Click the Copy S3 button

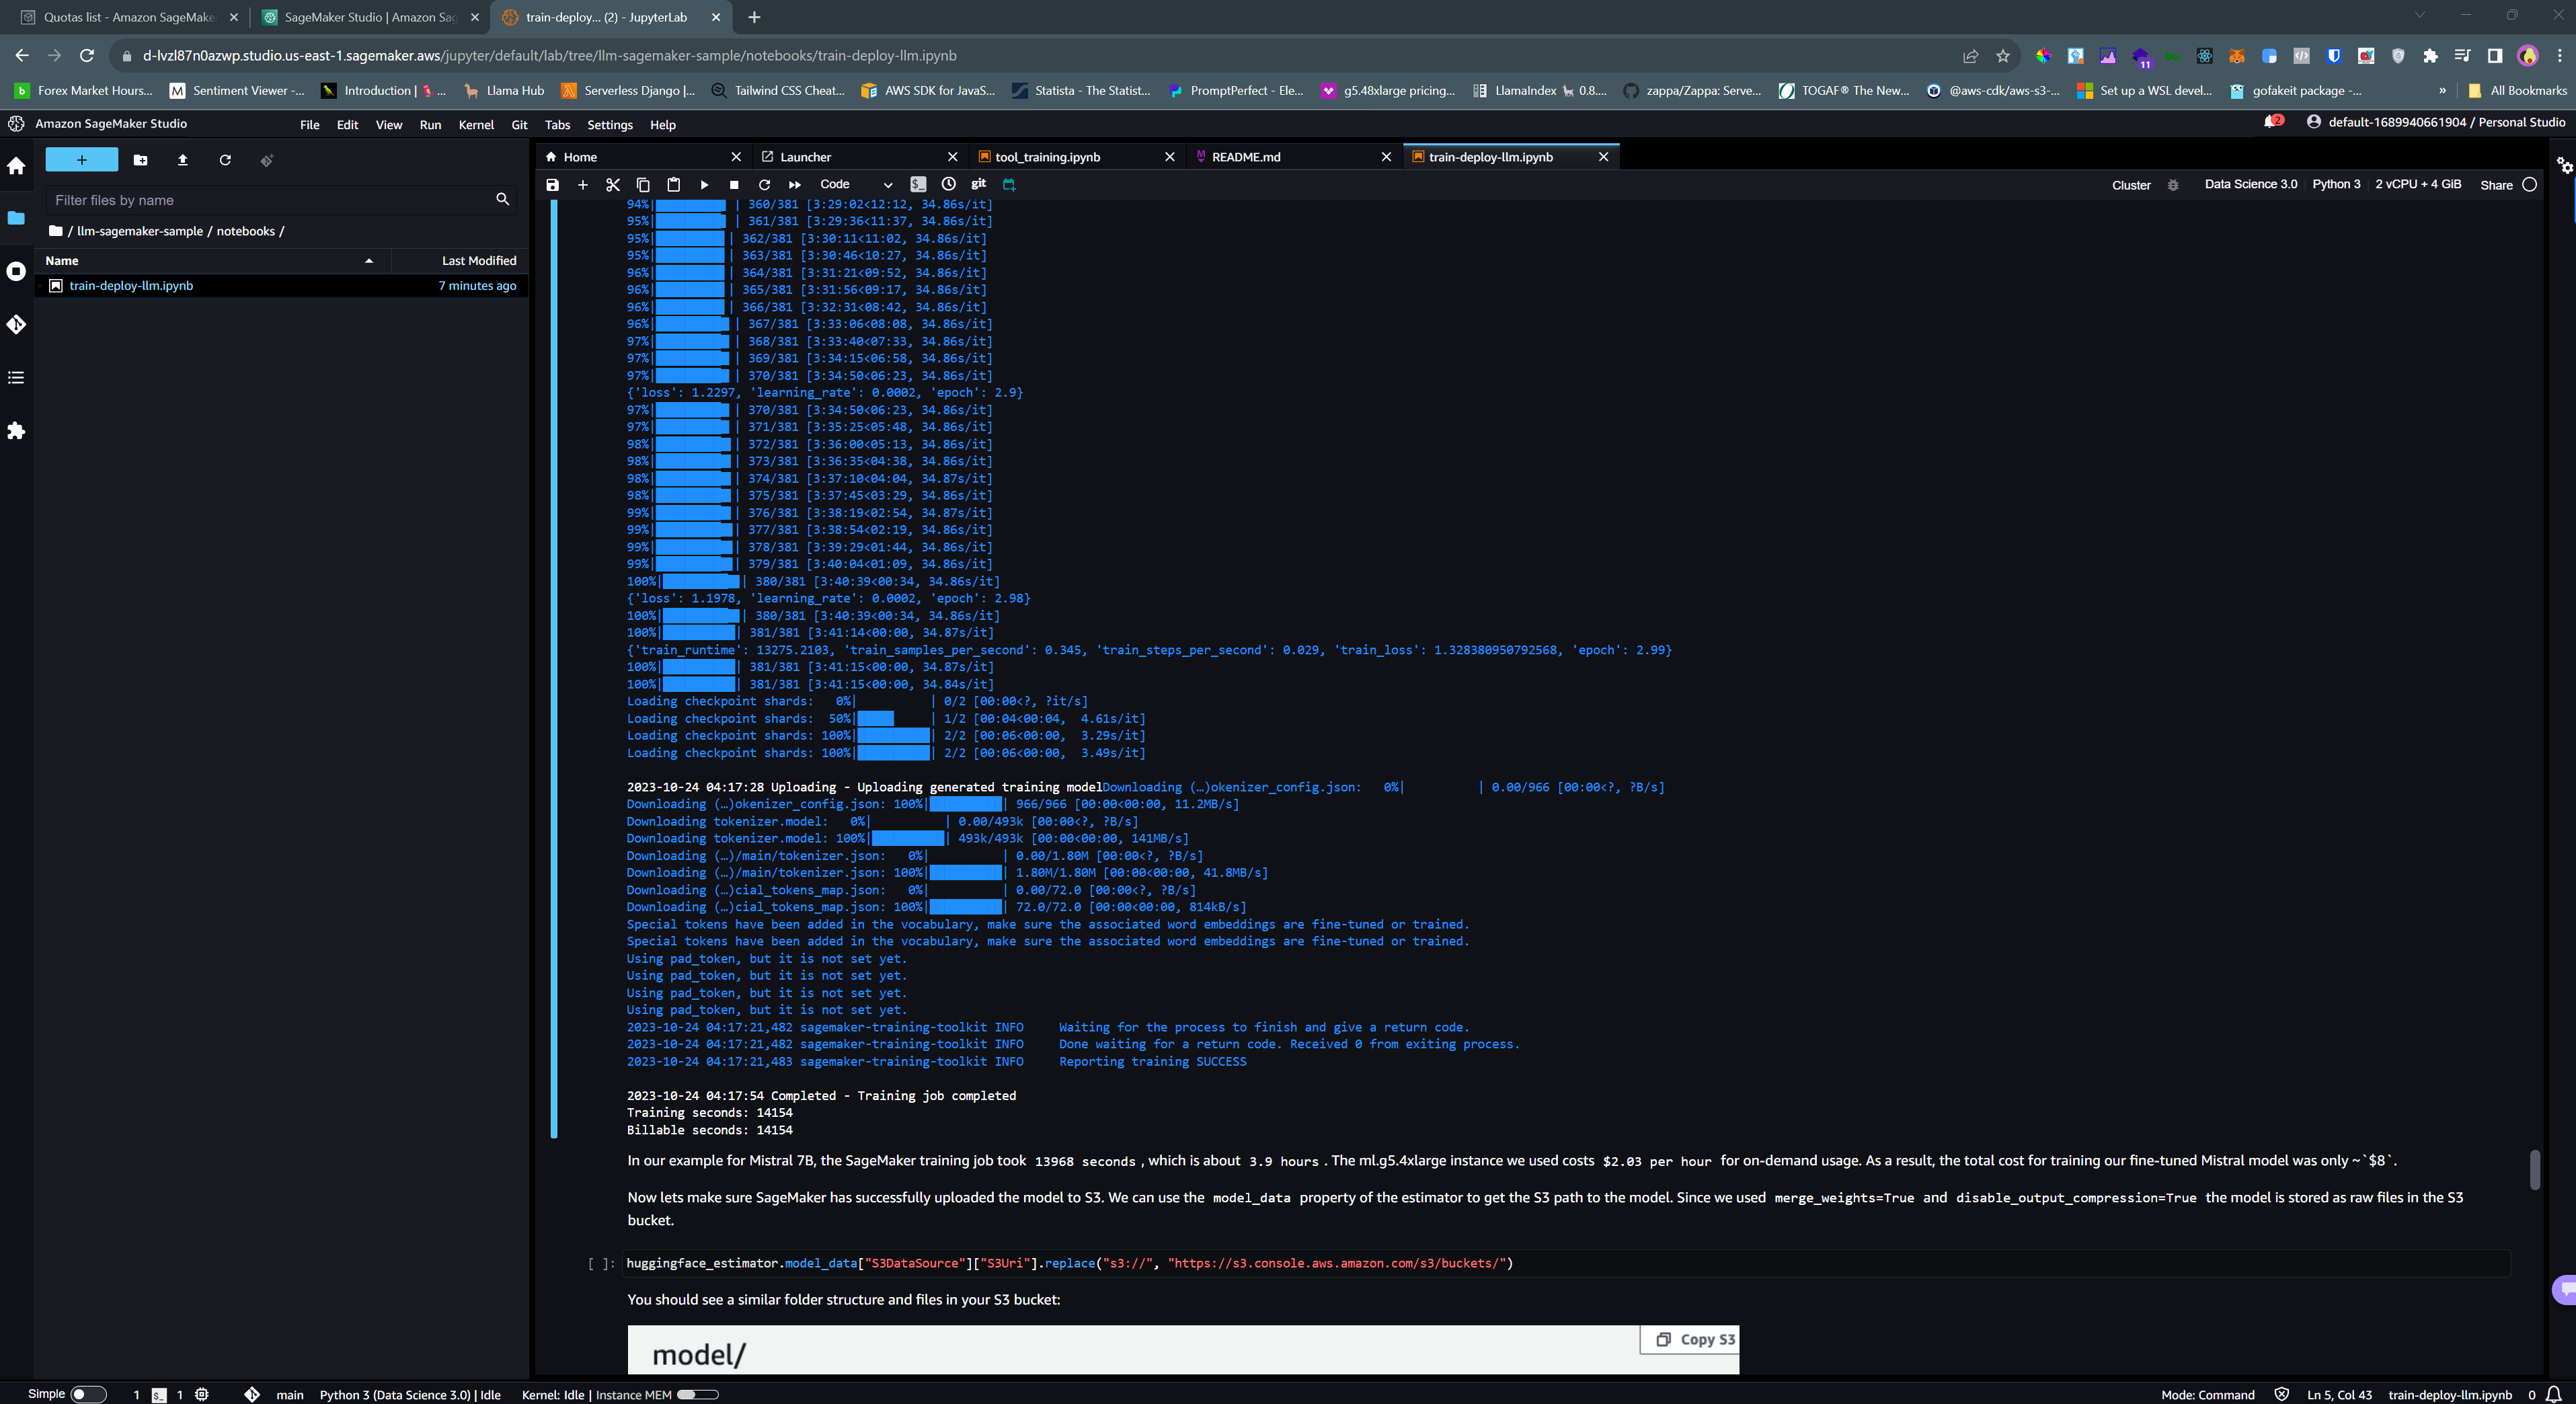click(1696, 1339)
